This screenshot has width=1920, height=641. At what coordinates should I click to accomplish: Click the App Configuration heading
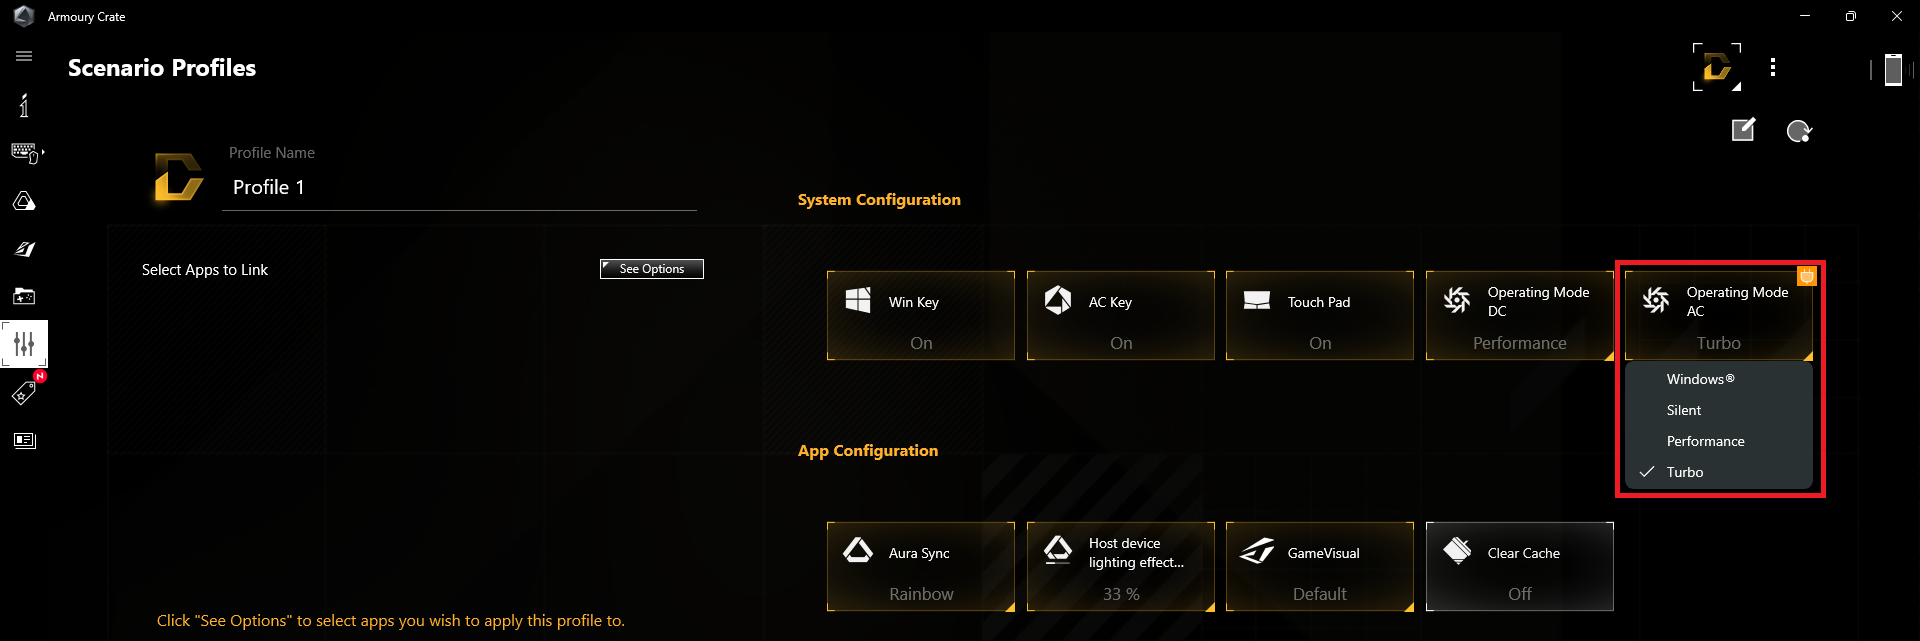pos(868,451)
